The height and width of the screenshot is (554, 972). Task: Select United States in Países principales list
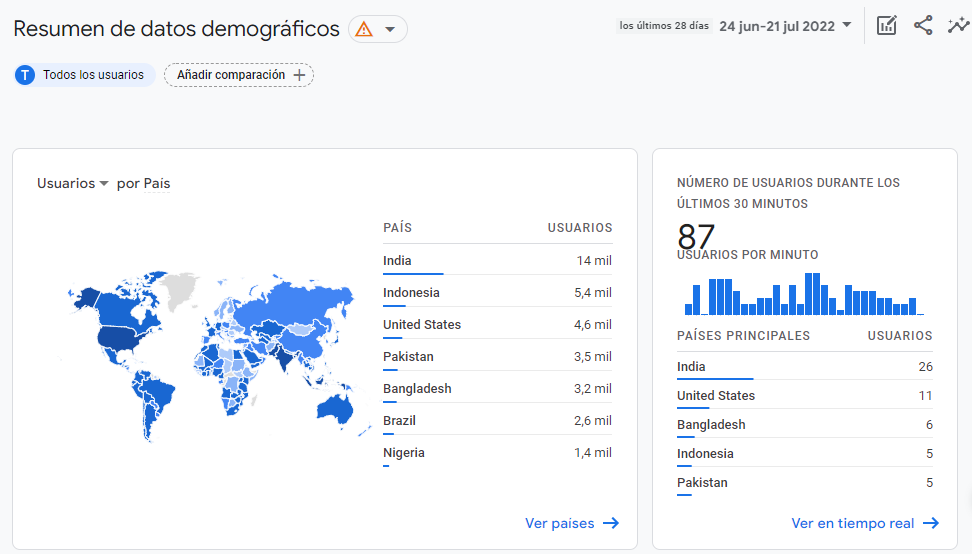pyautogui.click(x=715, y=396)
